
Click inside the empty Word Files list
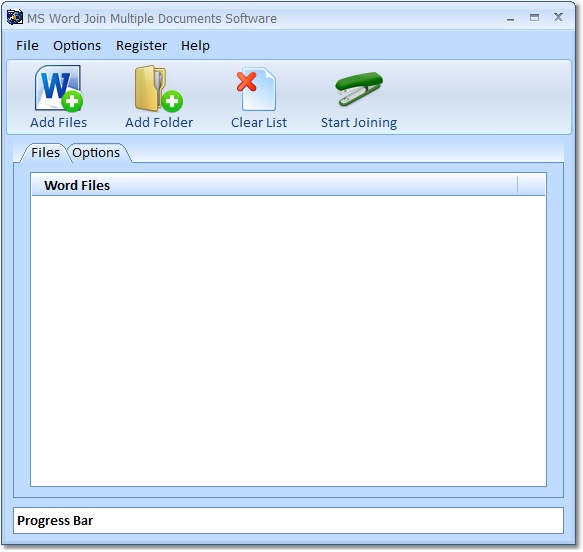click(x=289, y=340)
